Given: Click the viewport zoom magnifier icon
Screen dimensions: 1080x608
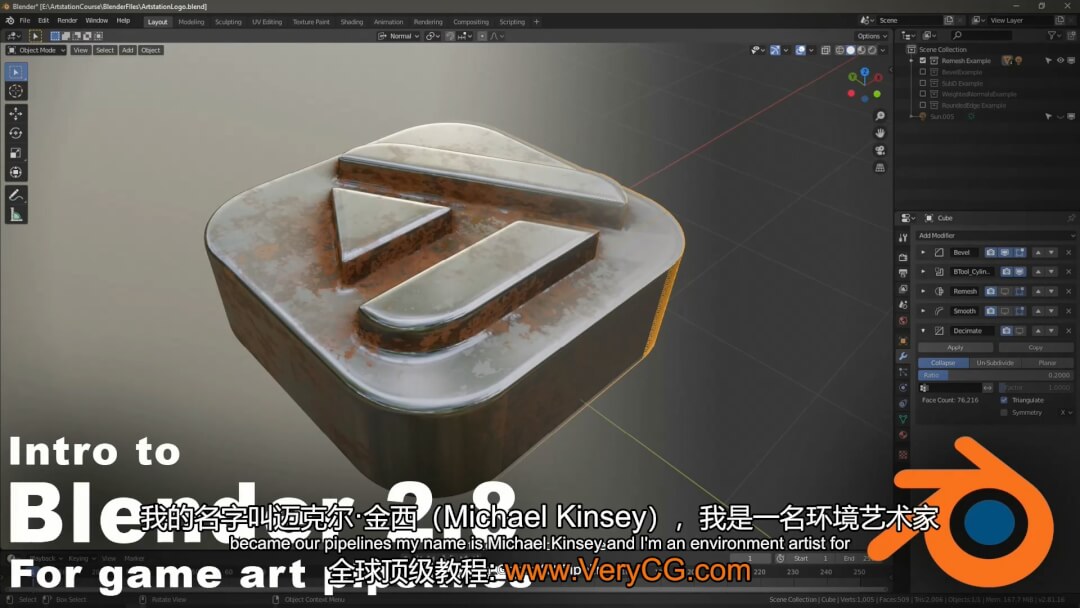Looking at the screenshot, I should [x=880, y=116].
